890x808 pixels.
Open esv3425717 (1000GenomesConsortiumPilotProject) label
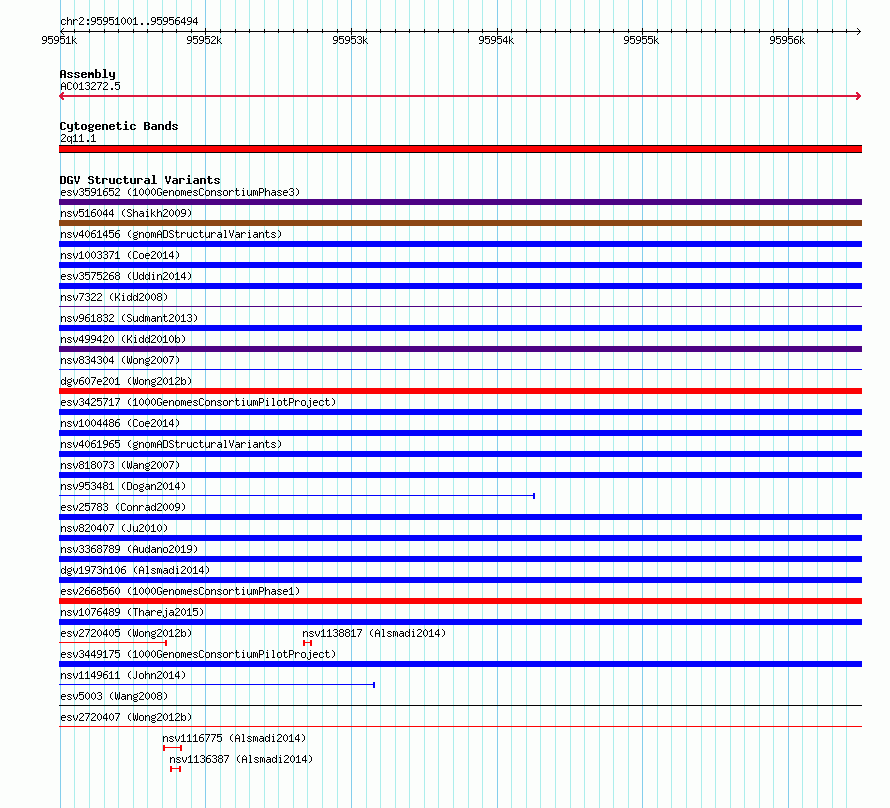[198, 402]
